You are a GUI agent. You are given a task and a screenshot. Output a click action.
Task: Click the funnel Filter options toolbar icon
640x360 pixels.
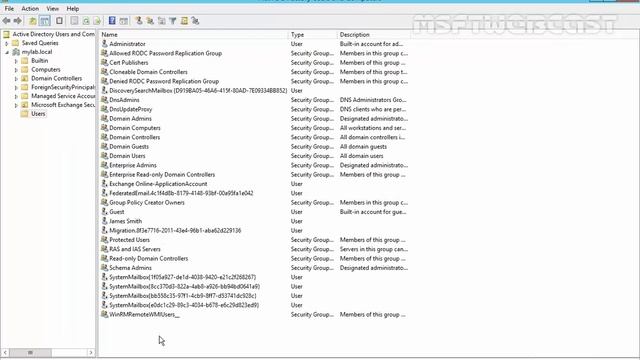coord(173,20)
